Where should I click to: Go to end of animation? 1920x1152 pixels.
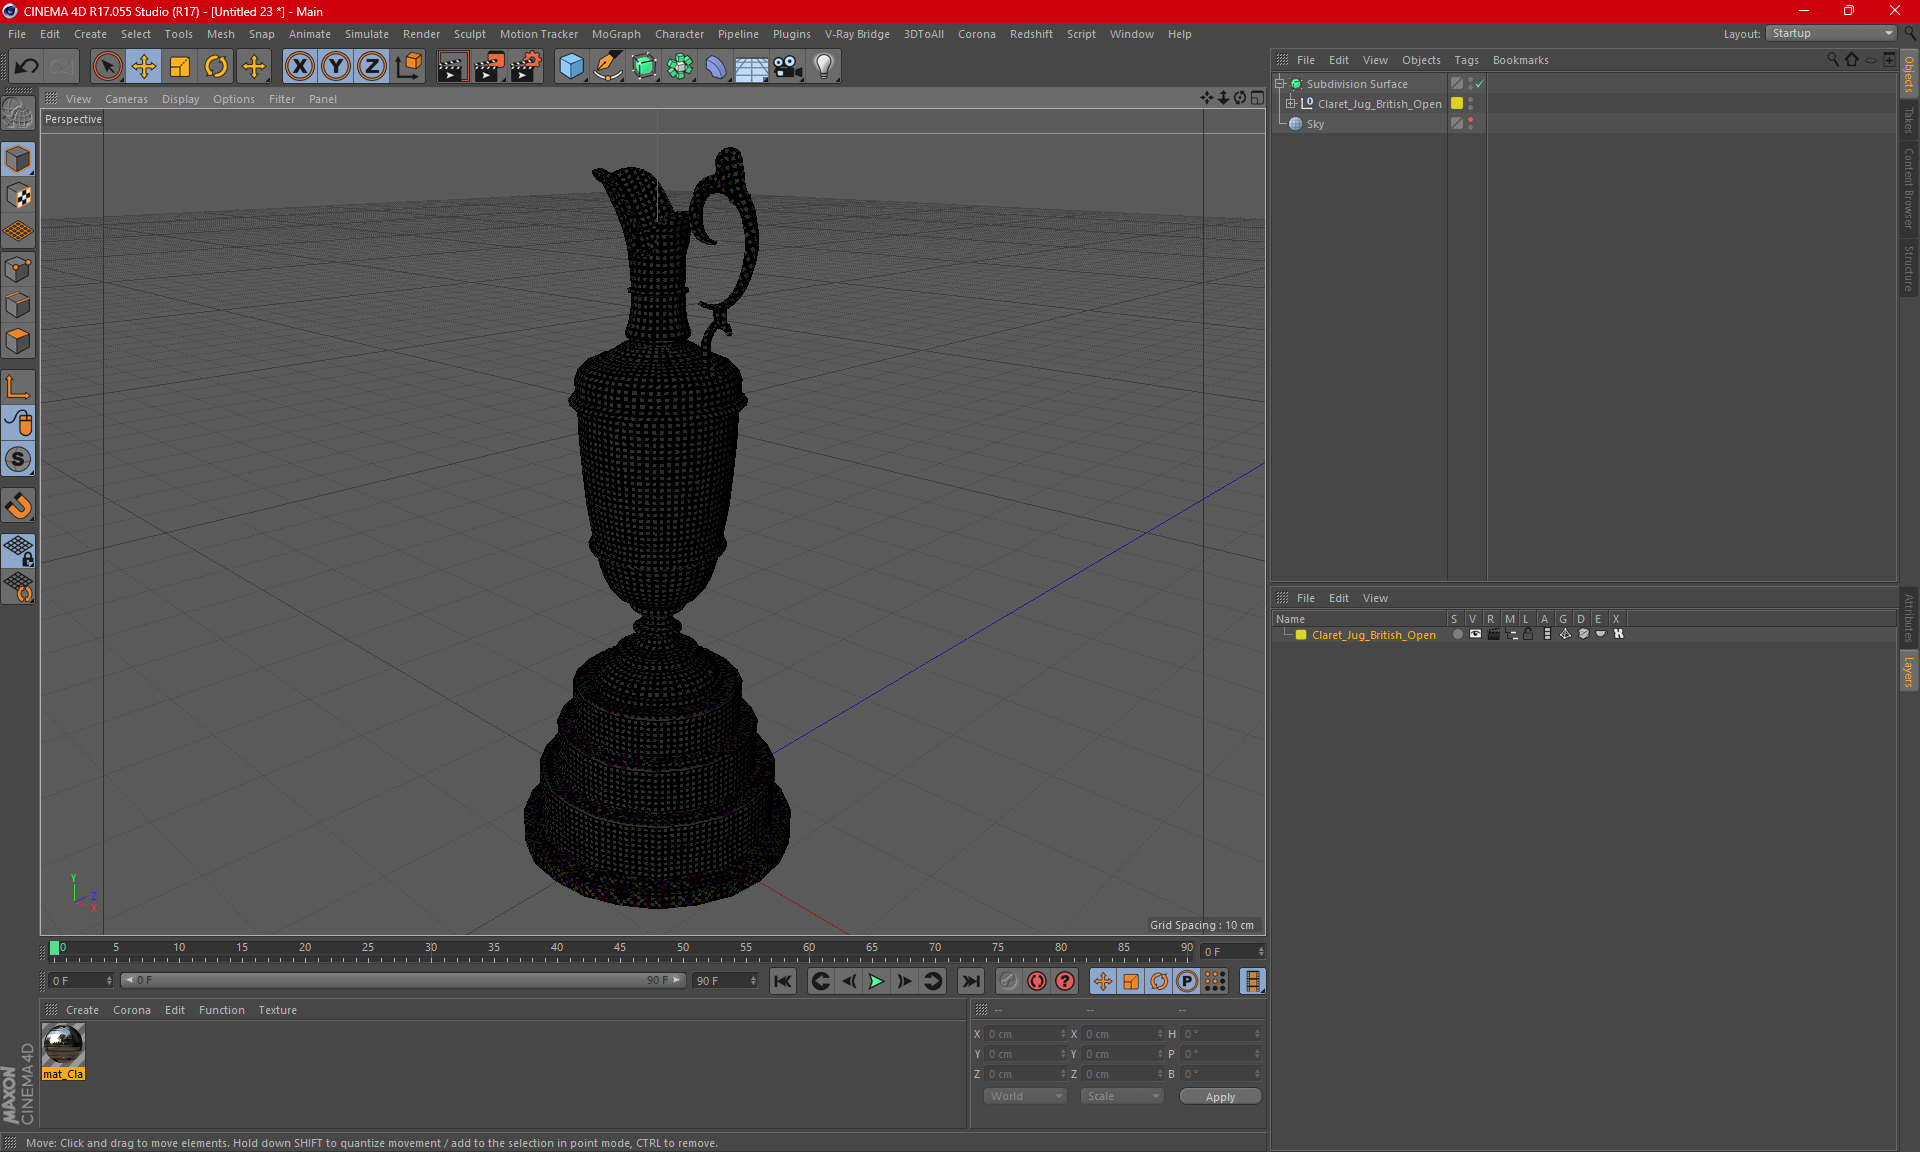coord(970,981)
